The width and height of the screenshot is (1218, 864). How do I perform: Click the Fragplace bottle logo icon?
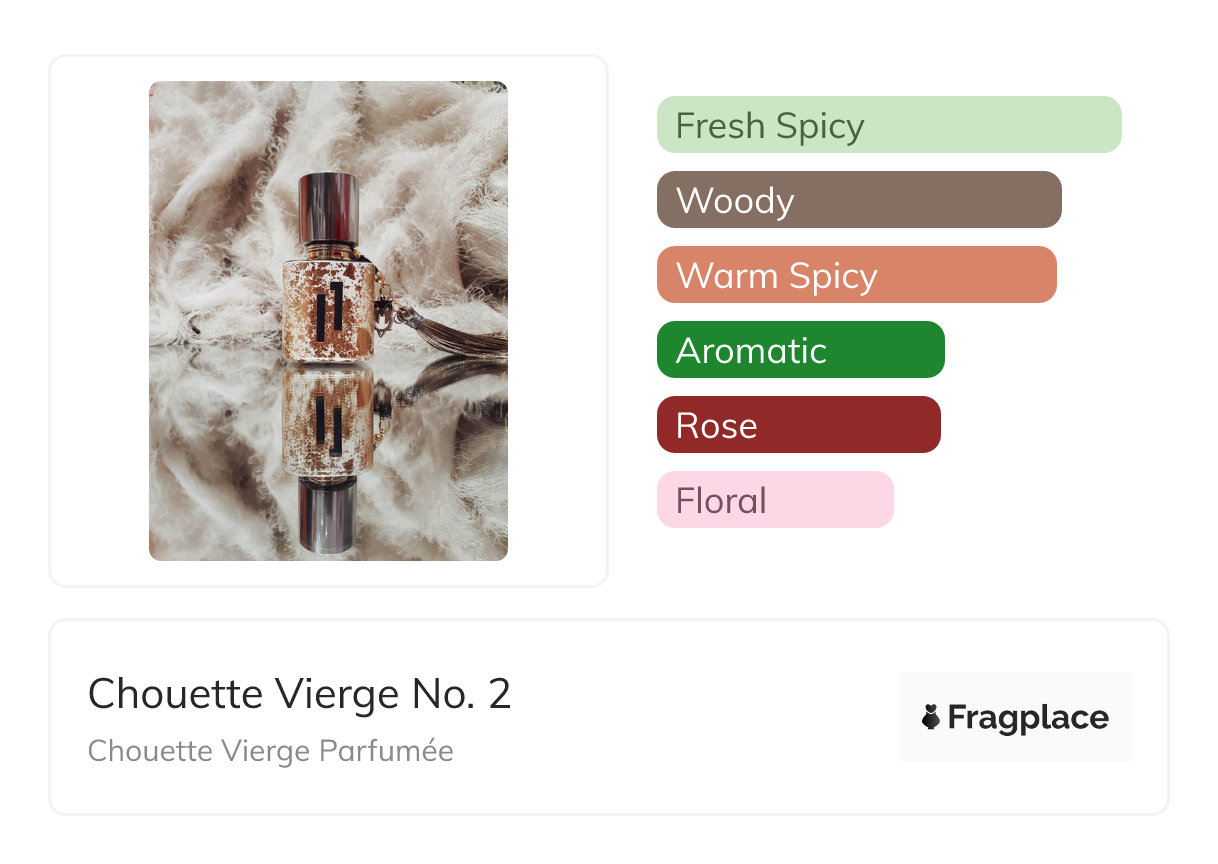[931, 717]
